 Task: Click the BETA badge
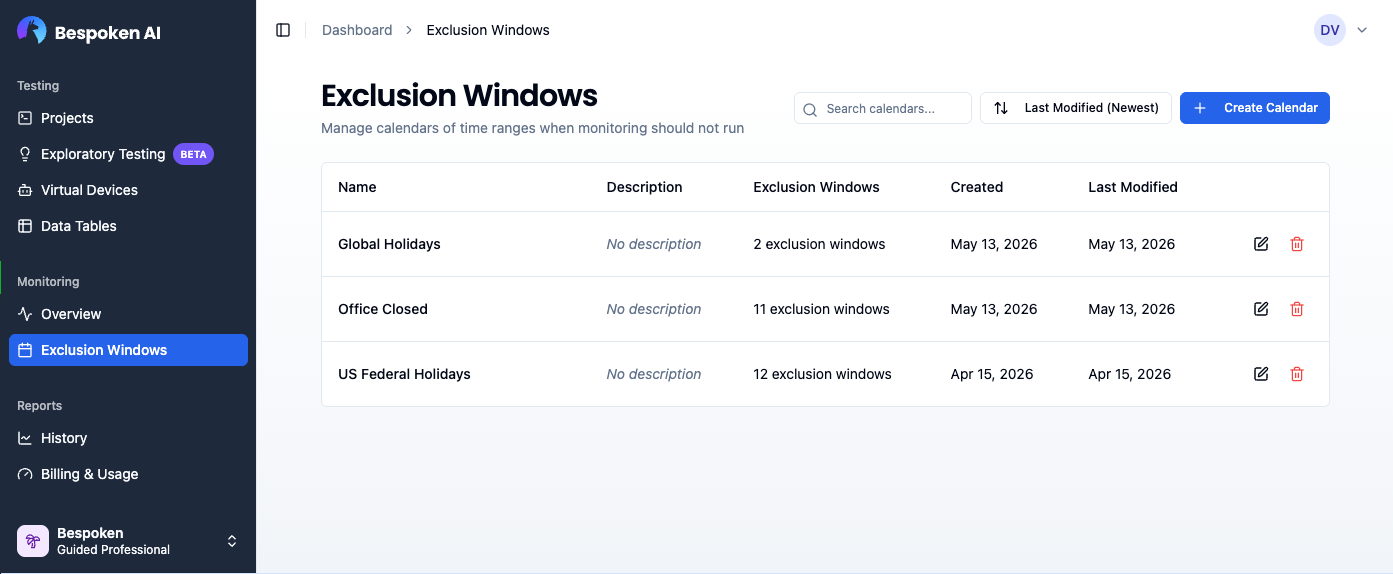pyautogui.click(x=194, y=154)
